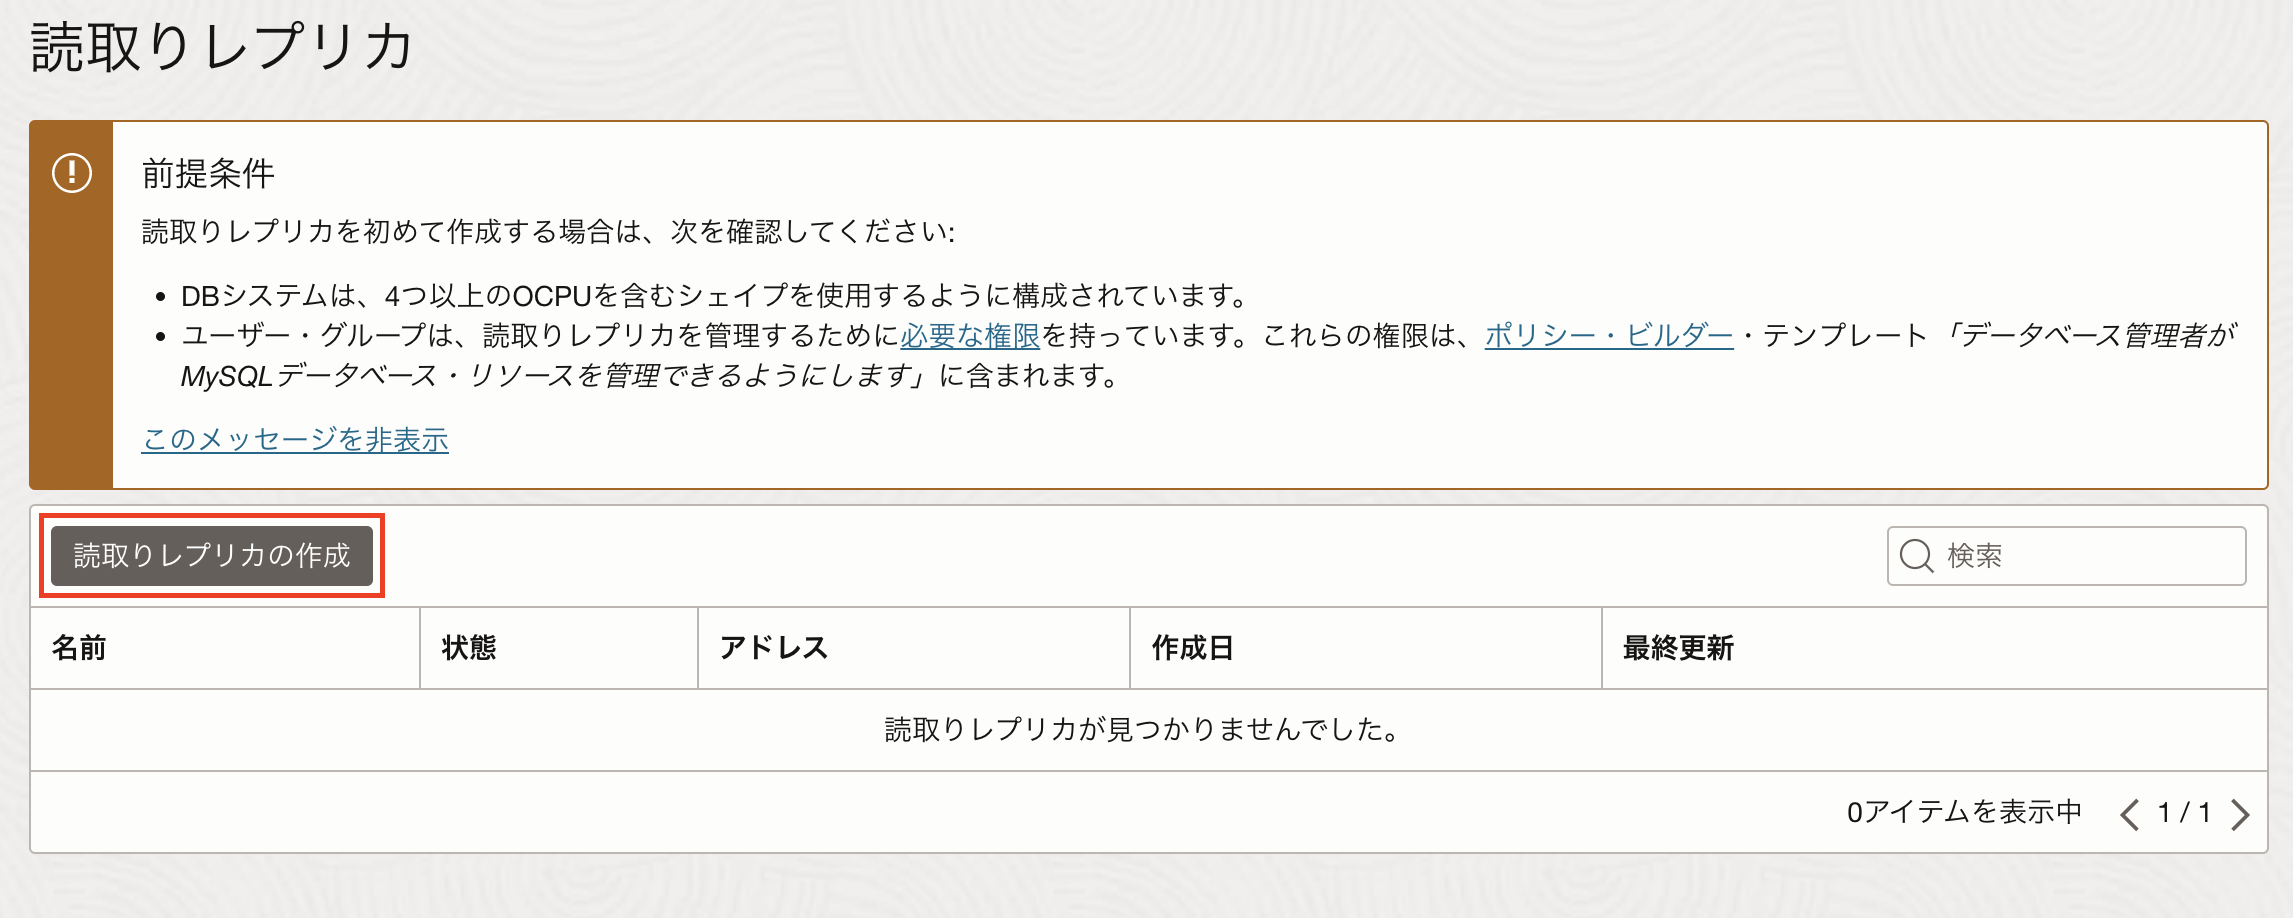
Task: Sort the table by 名前 column
Action: click(x=80, y=648)
